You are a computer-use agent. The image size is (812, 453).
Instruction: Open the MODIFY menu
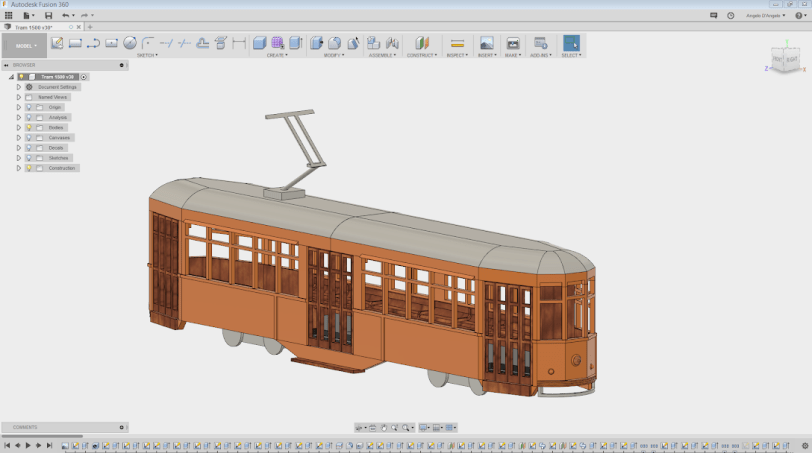point(334,55)
